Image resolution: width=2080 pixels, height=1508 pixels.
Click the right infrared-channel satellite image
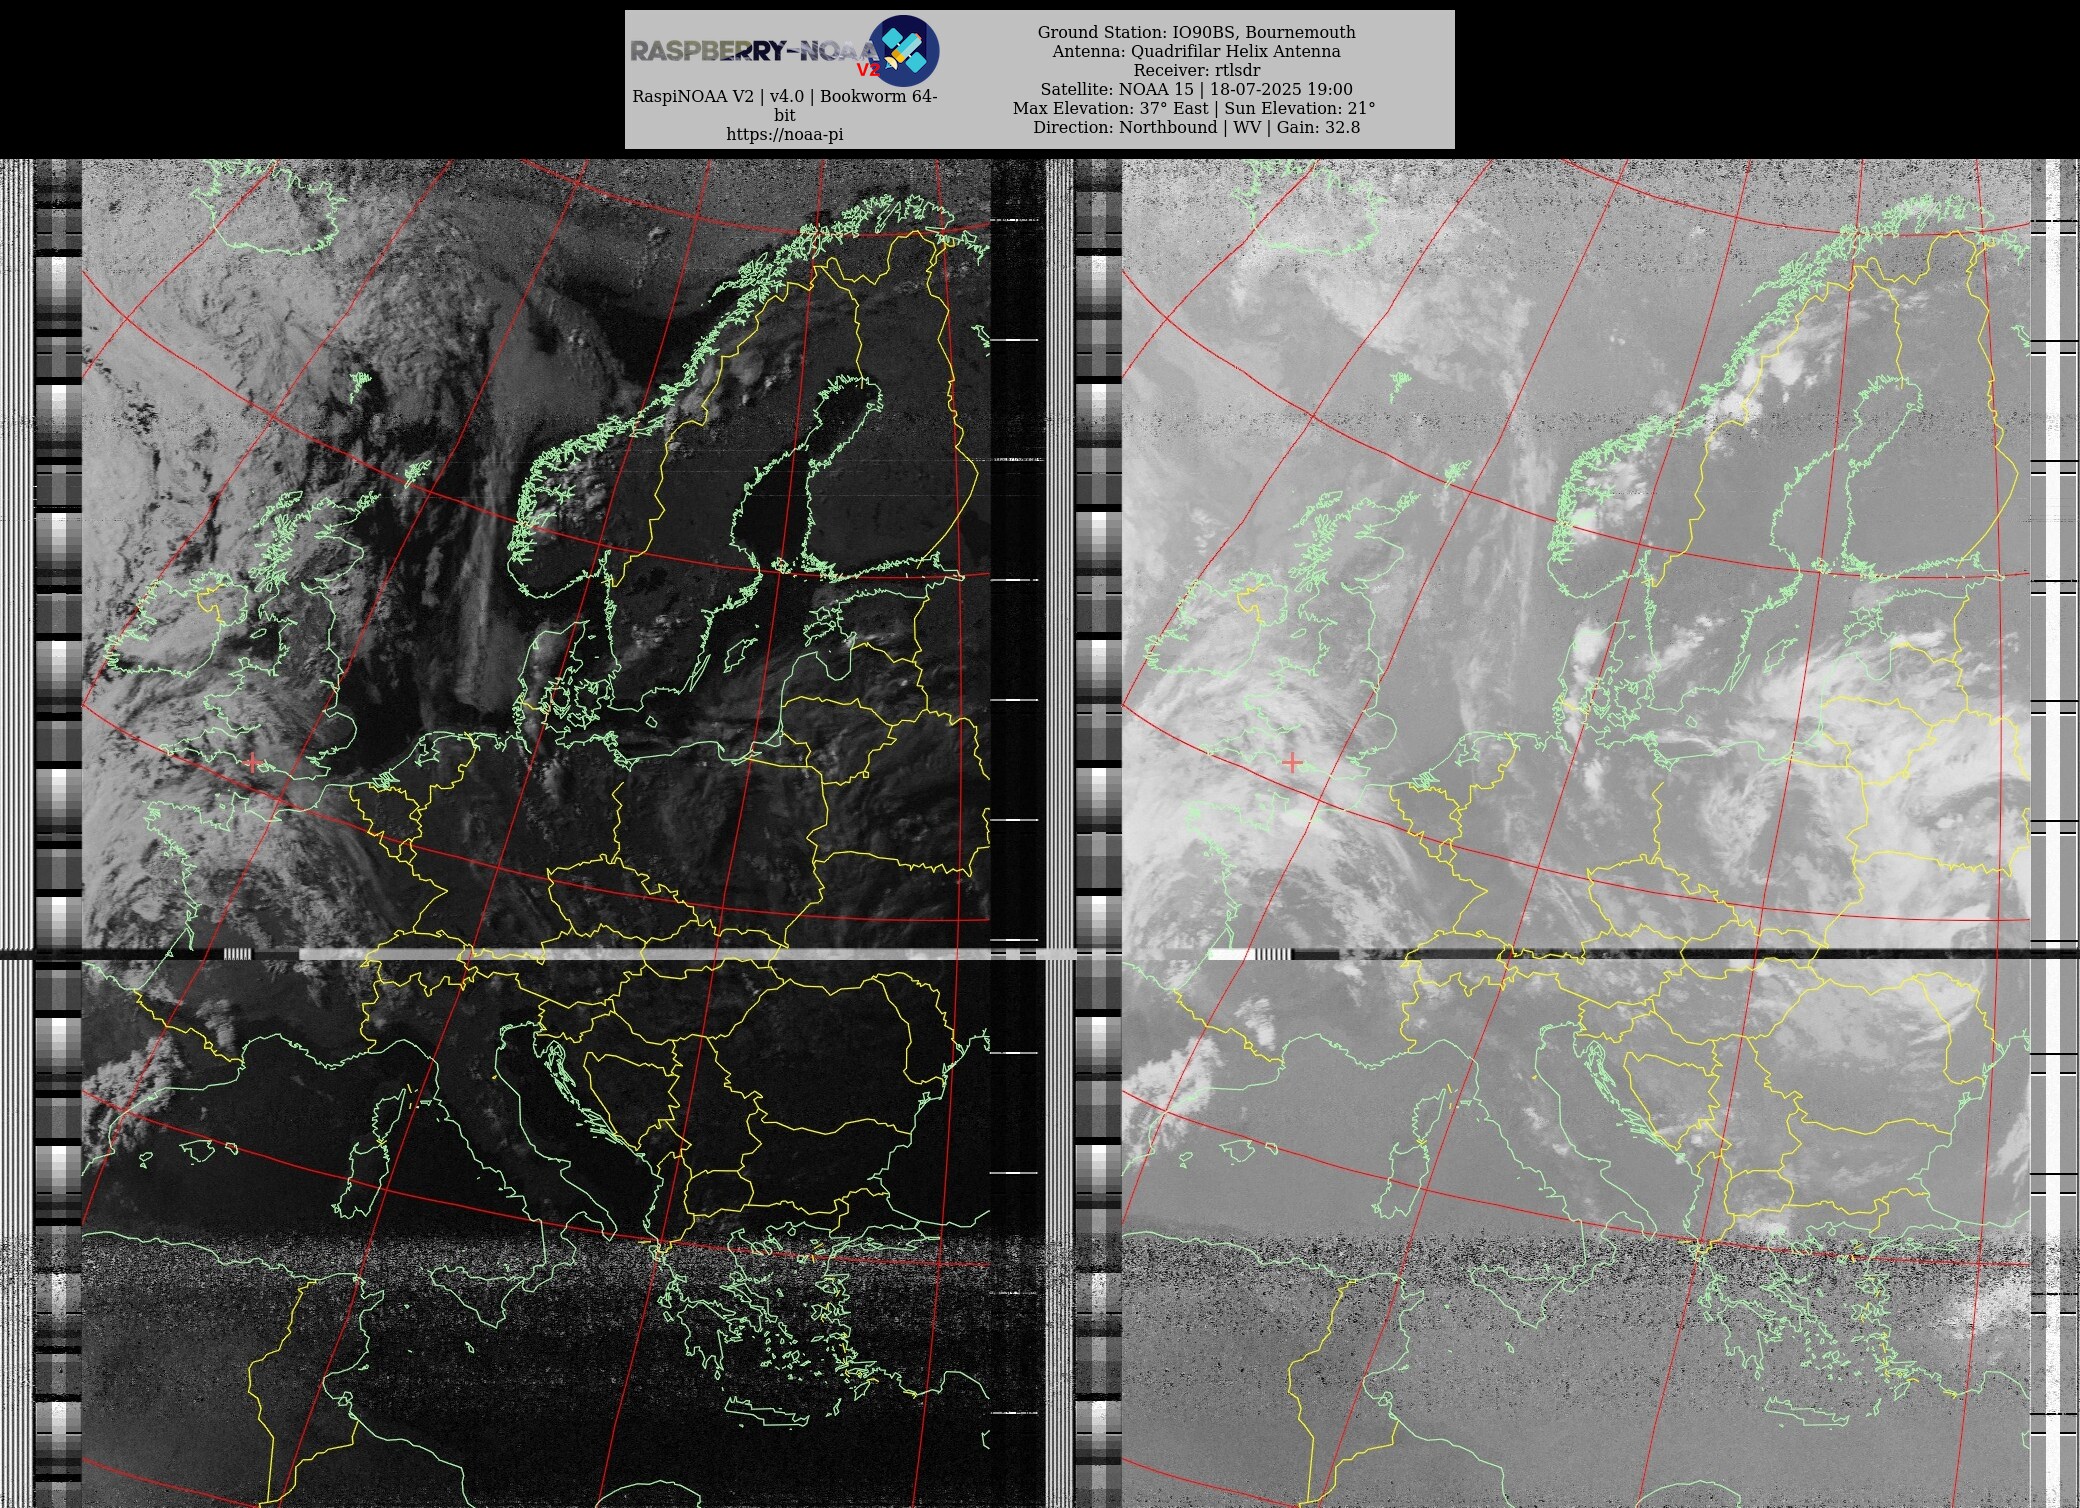pyautogui.click(x=1576, y=833)
